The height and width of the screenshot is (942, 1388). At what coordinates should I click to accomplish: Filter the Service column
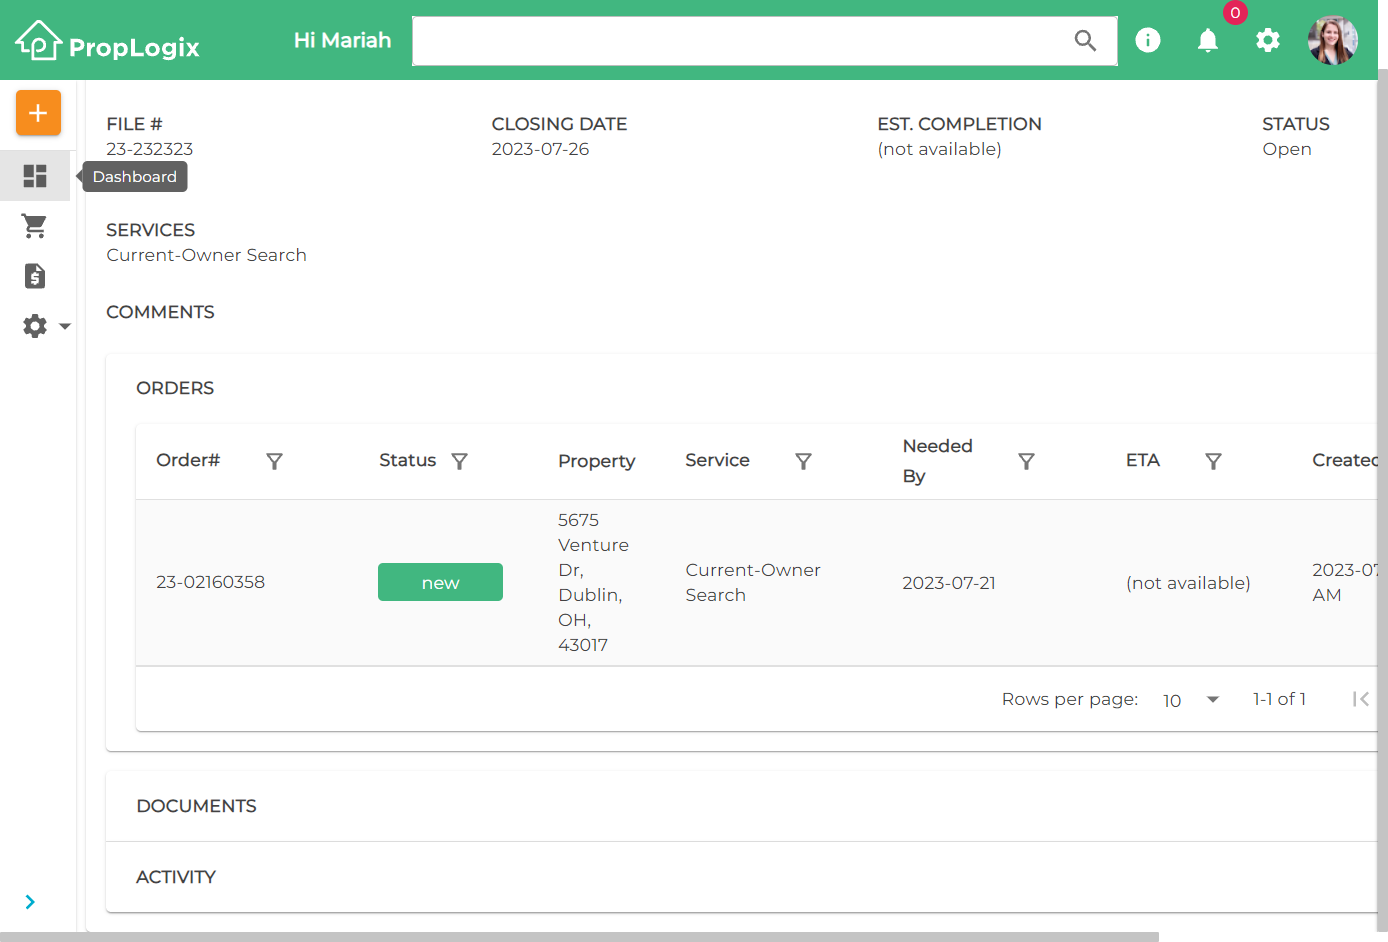pyautogui.click(x=803, y=461)
